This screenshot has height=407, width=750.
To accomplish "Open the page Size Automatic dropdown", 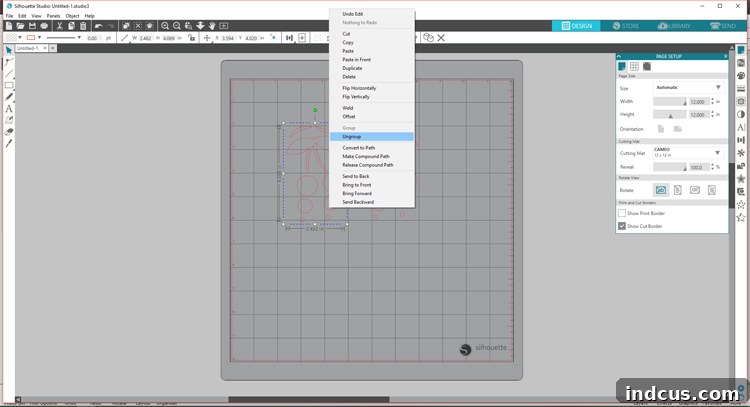I will 688,88.
